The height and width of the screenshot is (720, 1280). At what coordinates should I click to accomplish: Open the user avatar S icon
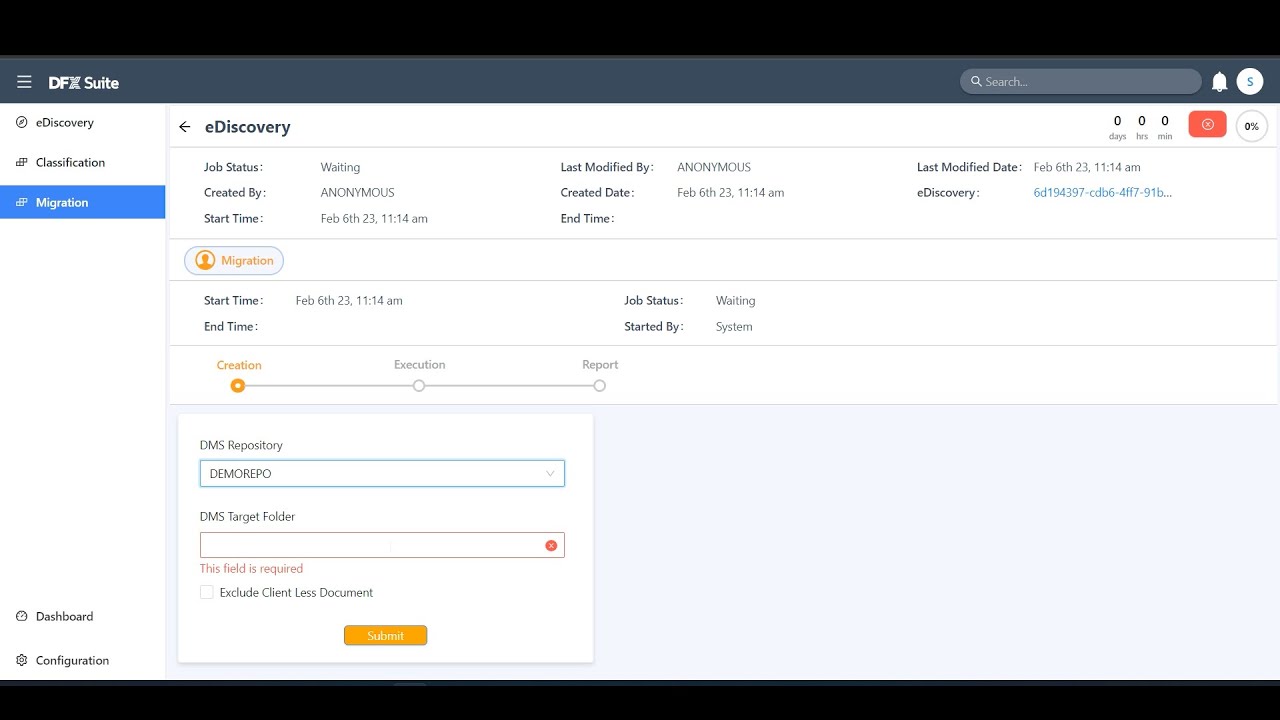[1249, 82]
